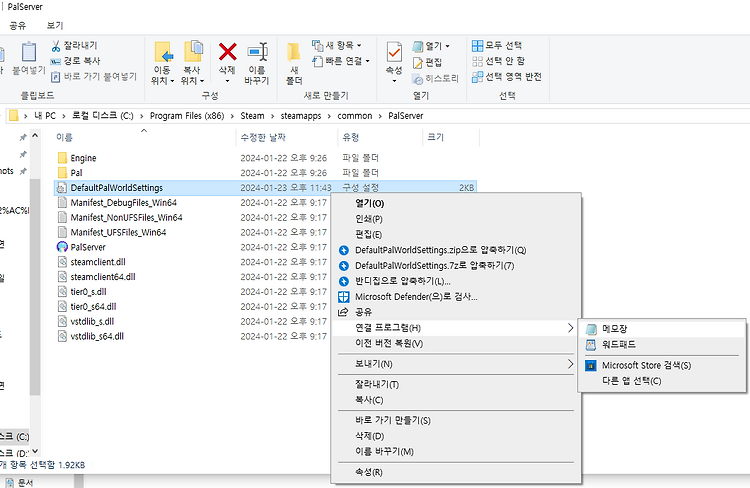The height and width of the screenshot is (488, 750).
Task: Select all (모두 선택) in ribbon
Action: click(x=497, y=45)
